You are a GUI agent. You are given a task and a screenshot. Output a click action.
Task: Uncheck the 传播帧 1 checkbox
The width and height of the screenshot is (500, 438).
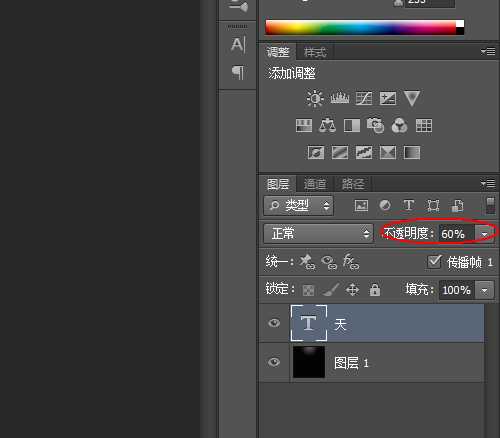[x=434, y=262]
